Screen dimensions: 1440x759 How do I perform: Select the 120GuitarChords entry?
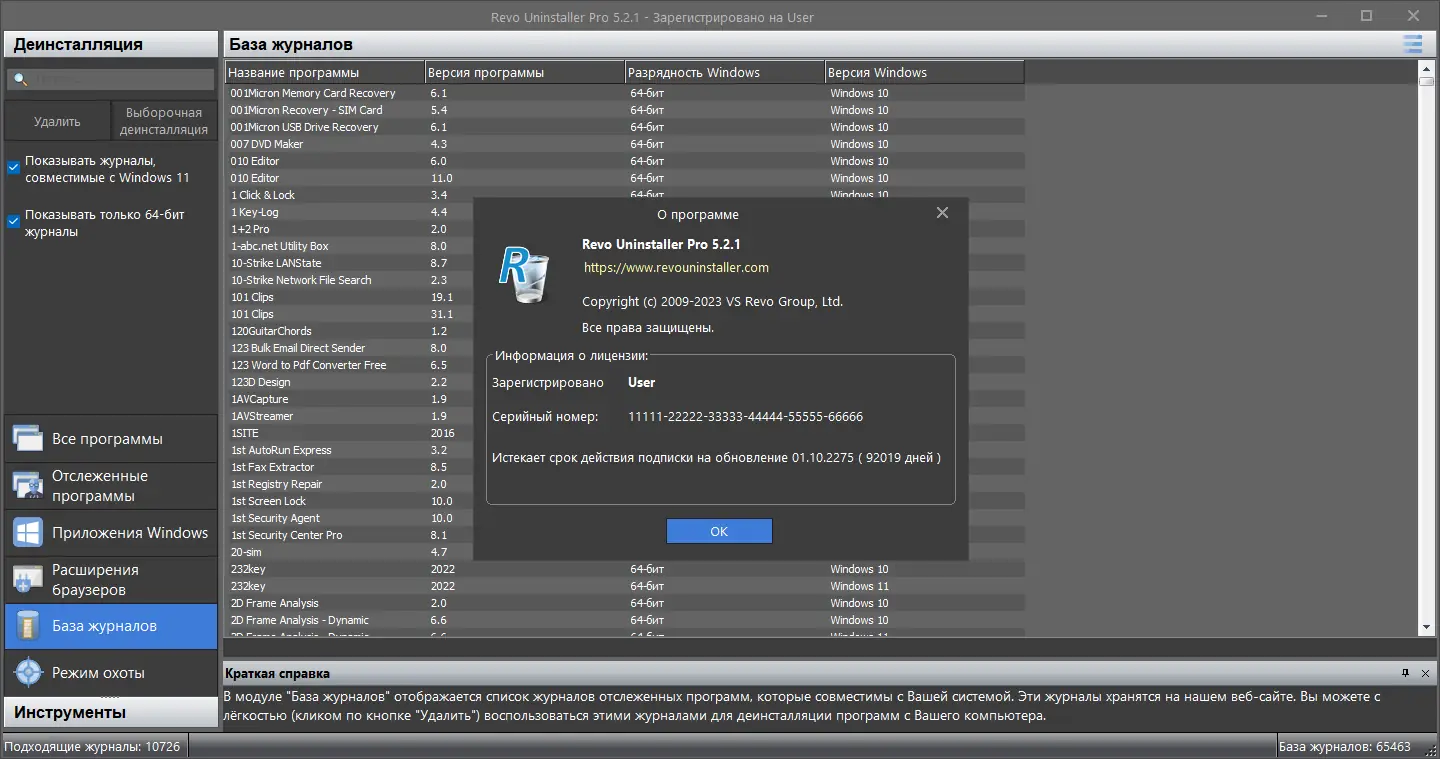point(271,331)
